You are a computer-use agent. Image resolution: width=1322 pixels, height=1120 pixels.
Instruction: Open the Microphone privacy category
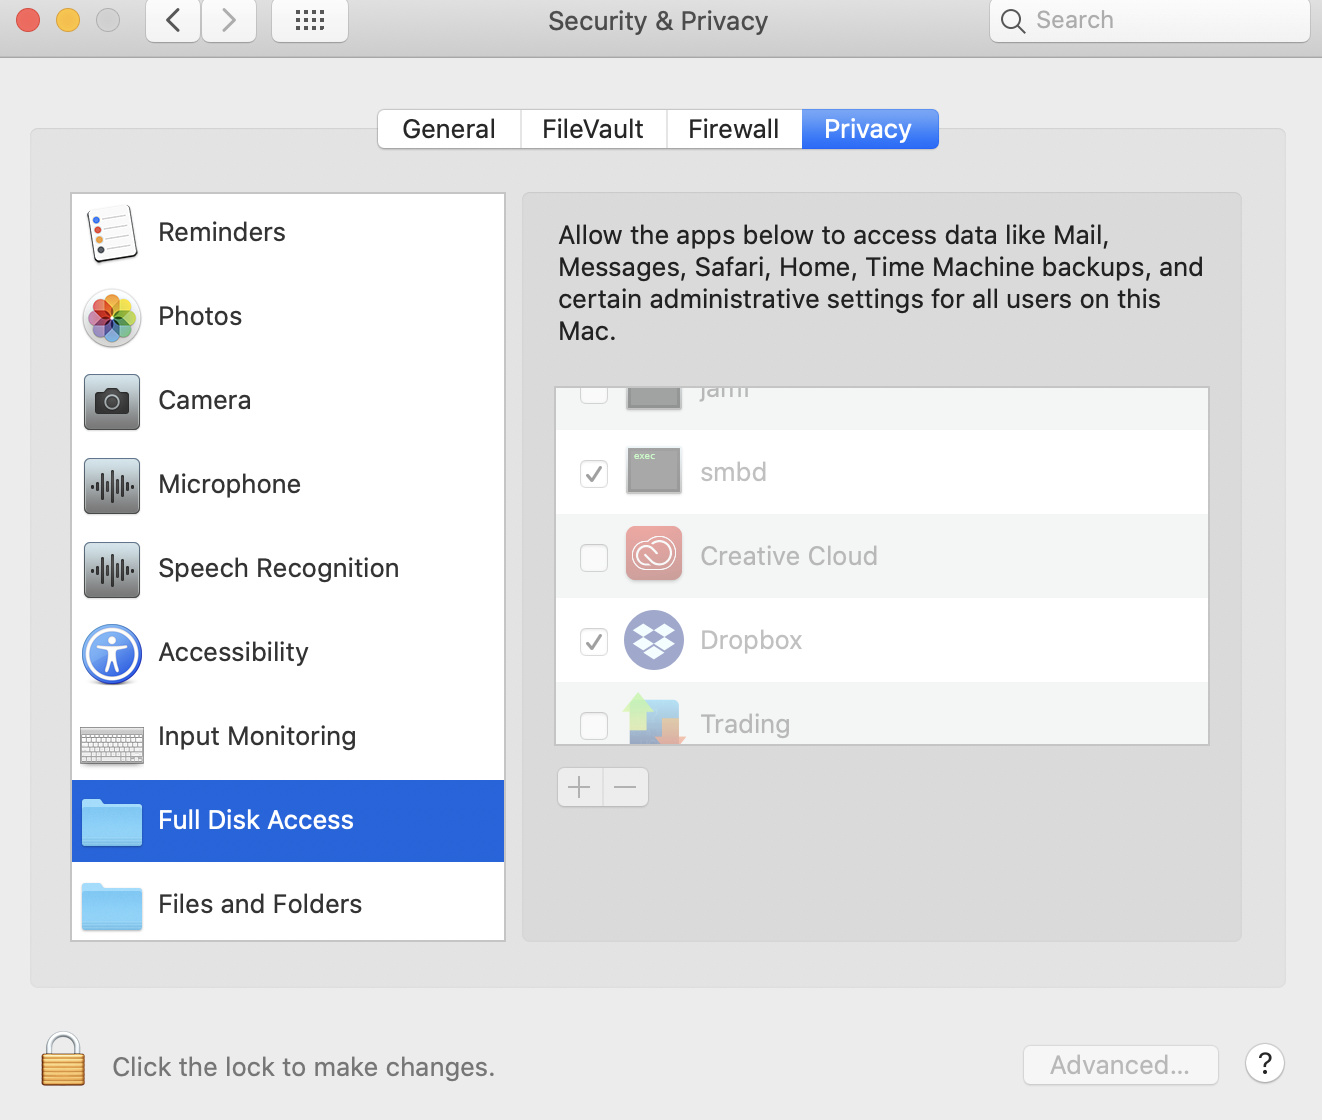229,485
